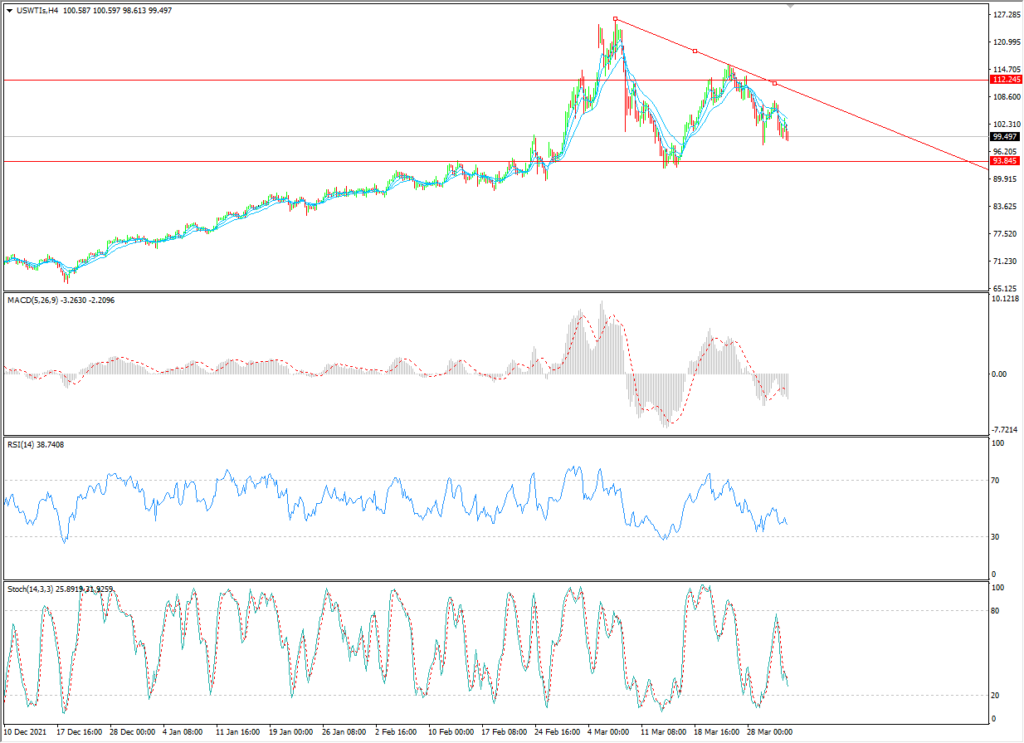Click the 108.600 price axis value
The height and width of the screenshot is (743, 1024).
(1006, 97)
